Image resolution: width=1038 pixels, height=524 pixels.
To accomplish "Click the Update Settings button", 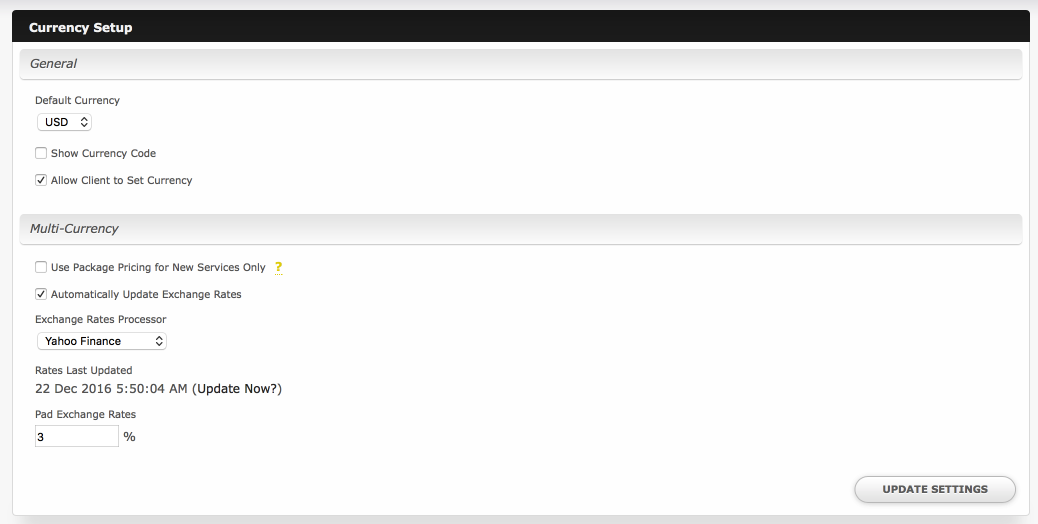I will click(x=935, y=489).
